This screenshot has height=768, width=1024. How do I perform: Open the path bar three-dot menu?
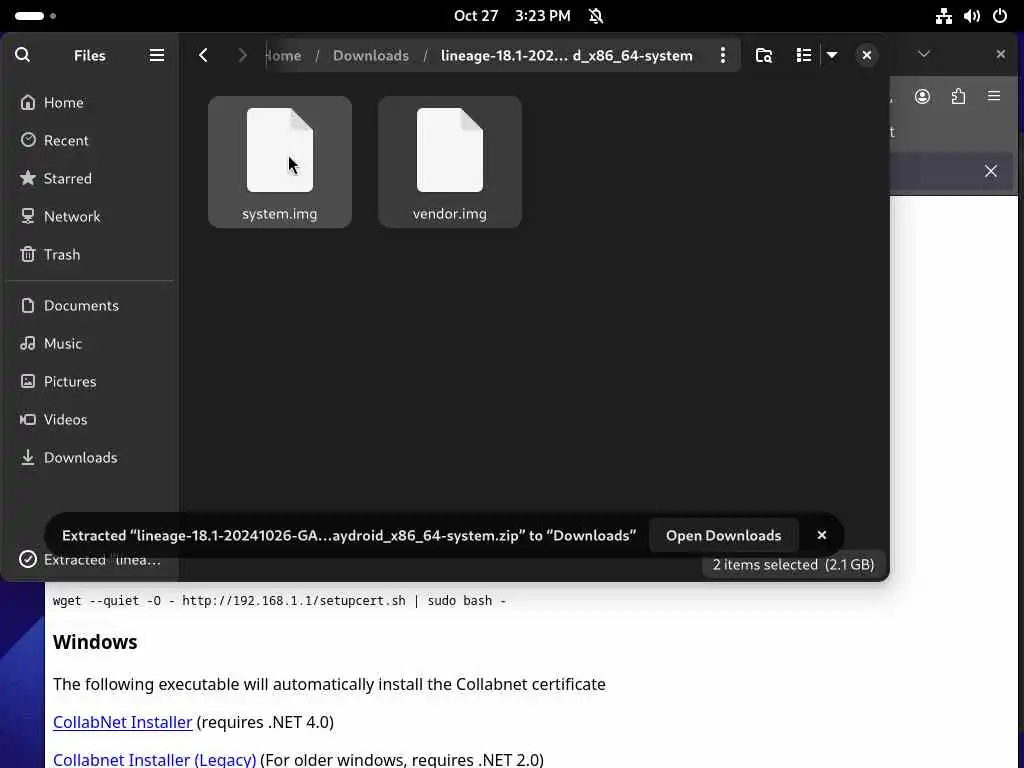pos(722,55)
